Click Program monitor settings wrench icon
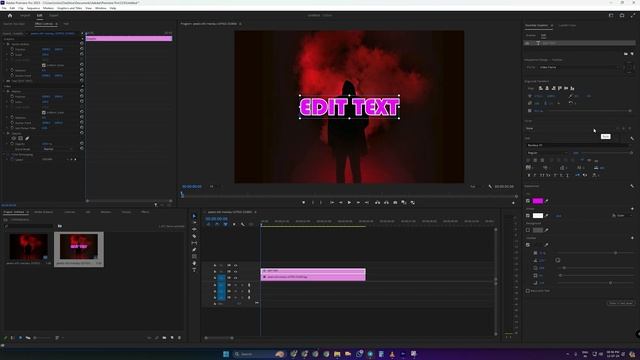640x360 pixels. tap(490, 187)
